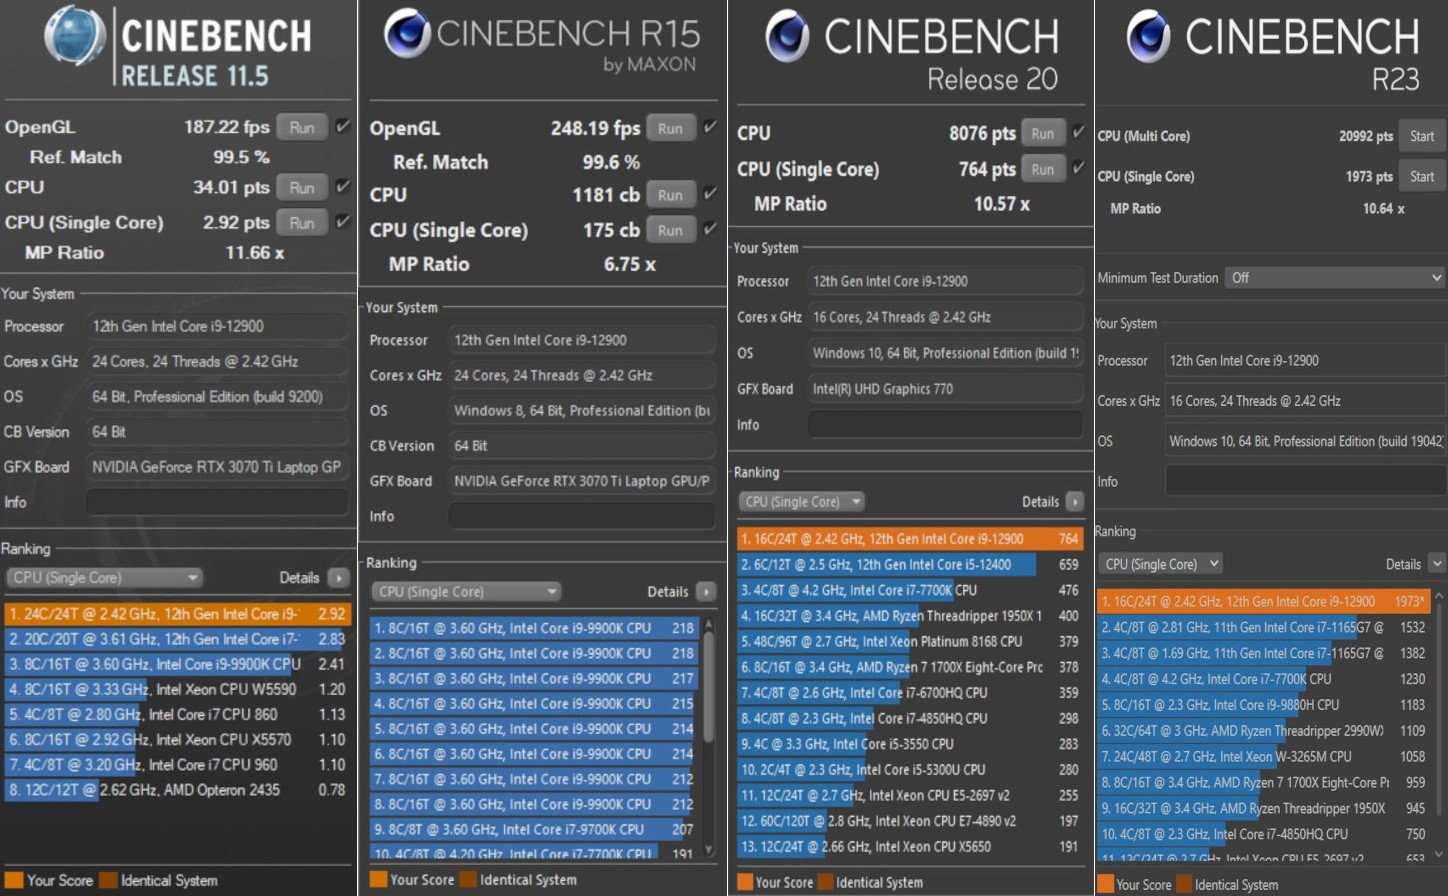Click the Cinebench R23 logo icon
1448x896 pixels.
coord(1149,37)
